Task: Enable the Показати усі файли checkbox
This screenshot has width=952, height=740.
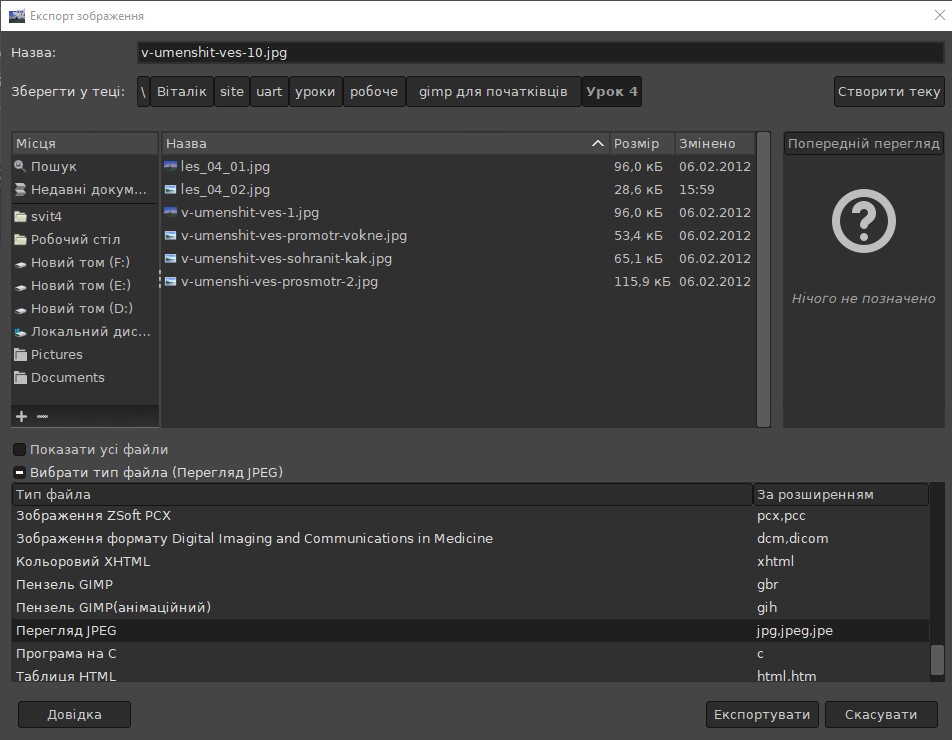Action: tap(19, 449)
